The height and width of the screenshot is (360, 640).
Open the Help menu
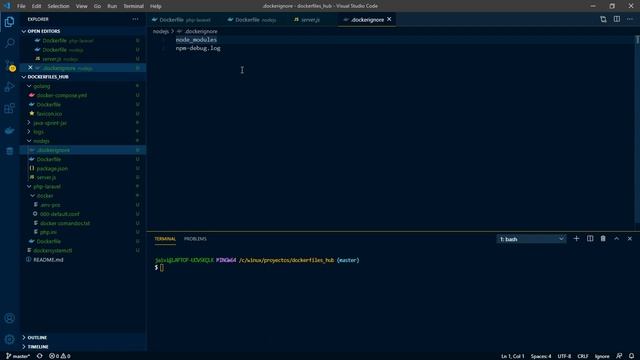pos(156,6)
